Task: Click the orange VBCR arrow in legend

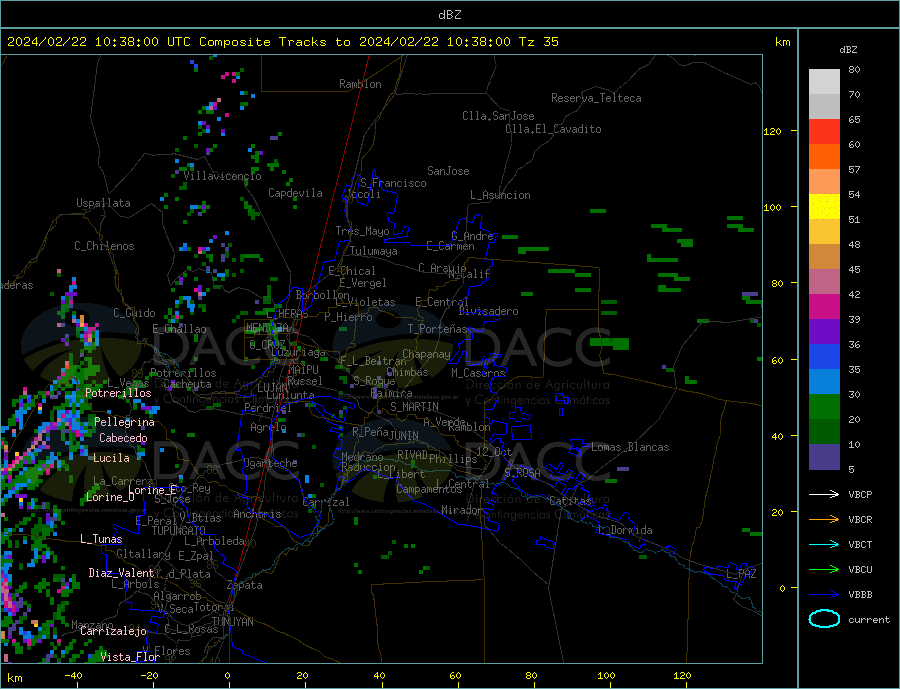Action: click(824, 520)
